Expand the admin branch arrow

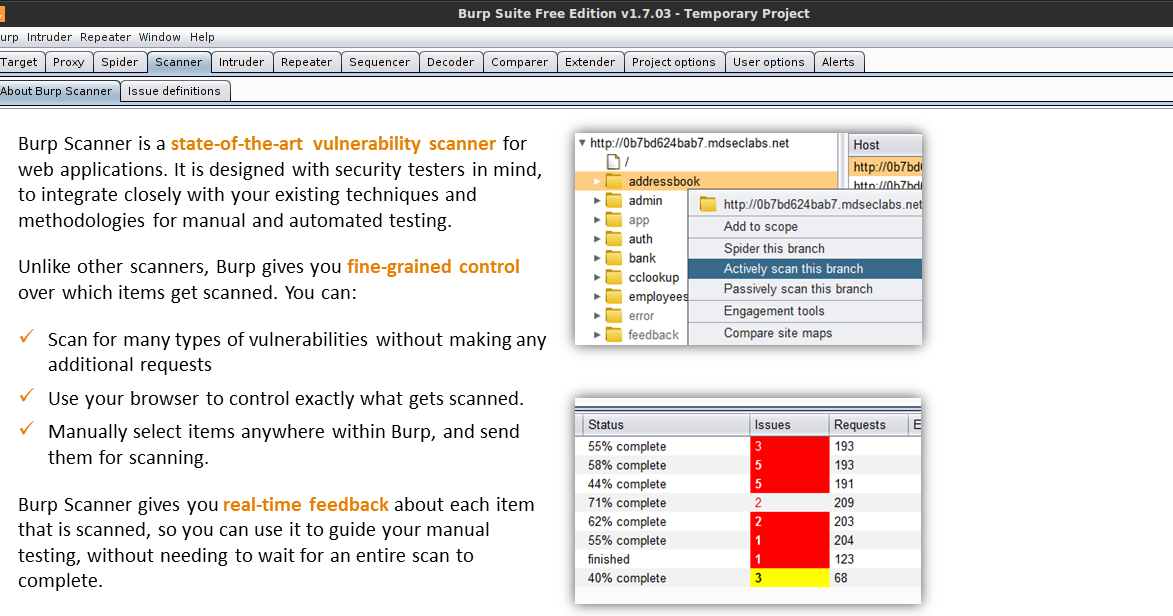597,200
